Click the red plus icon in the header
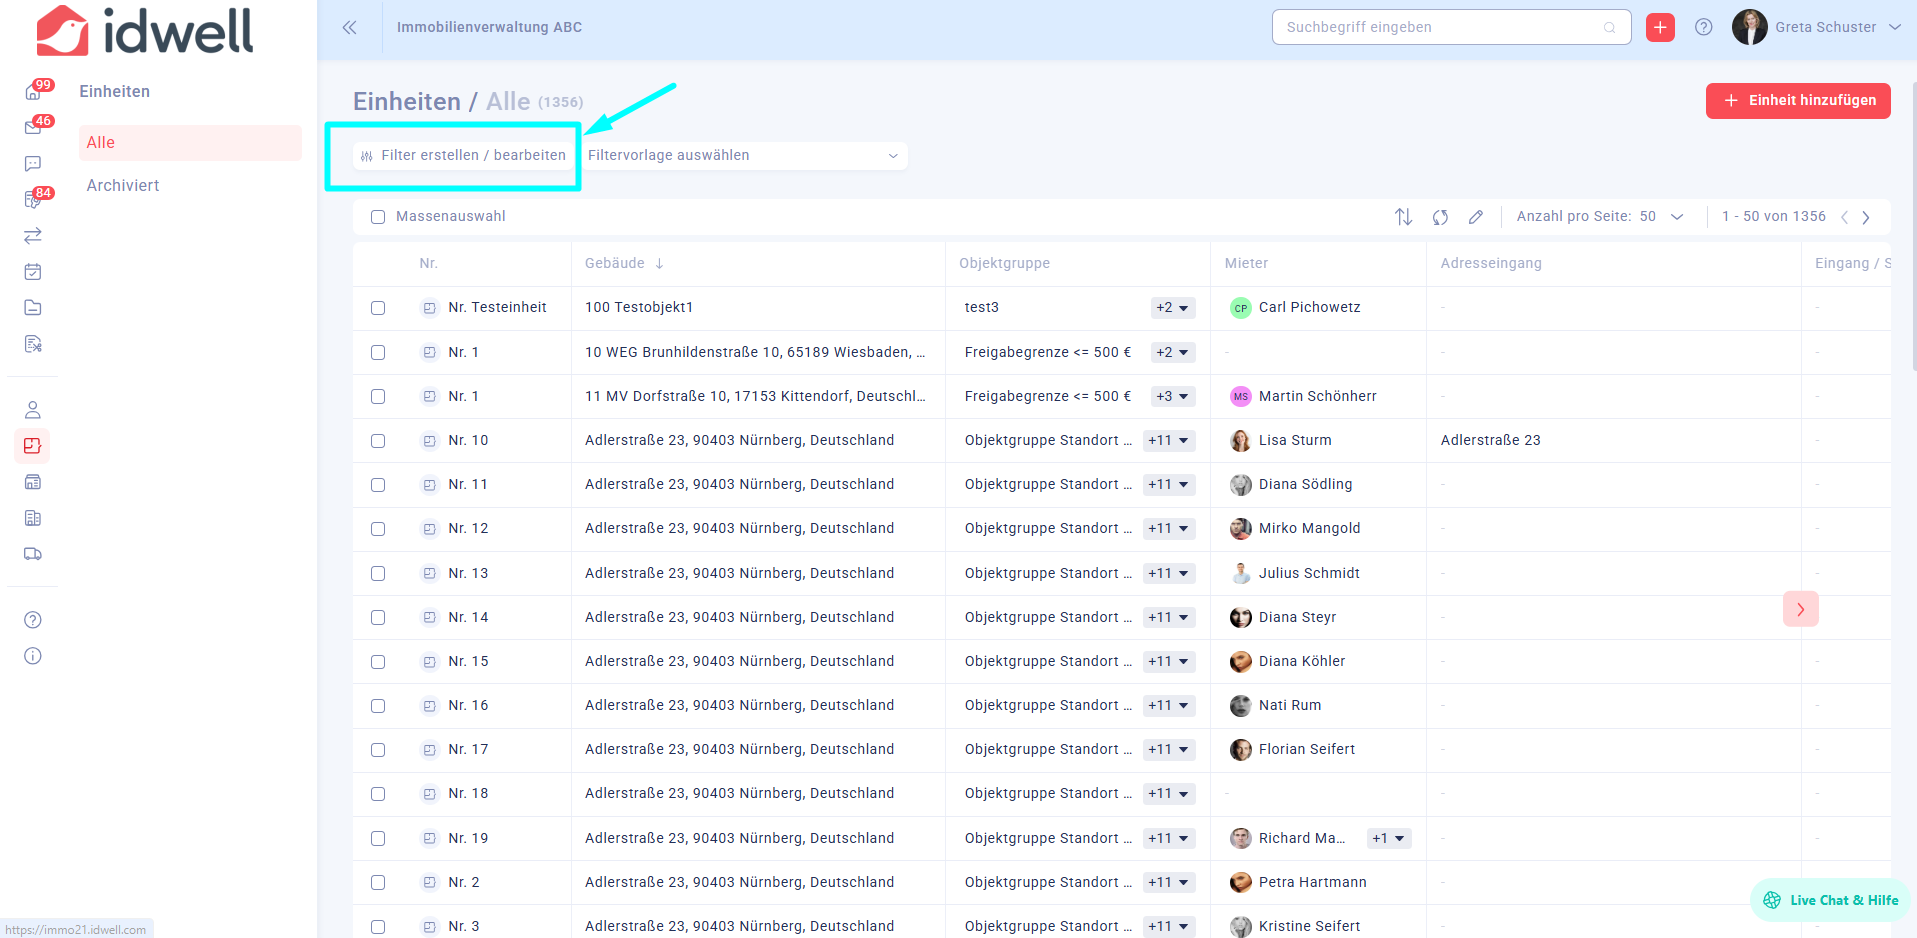The height and width of the screenshot is (938, 1917). pyautogui.click(x=1660, y=28)
